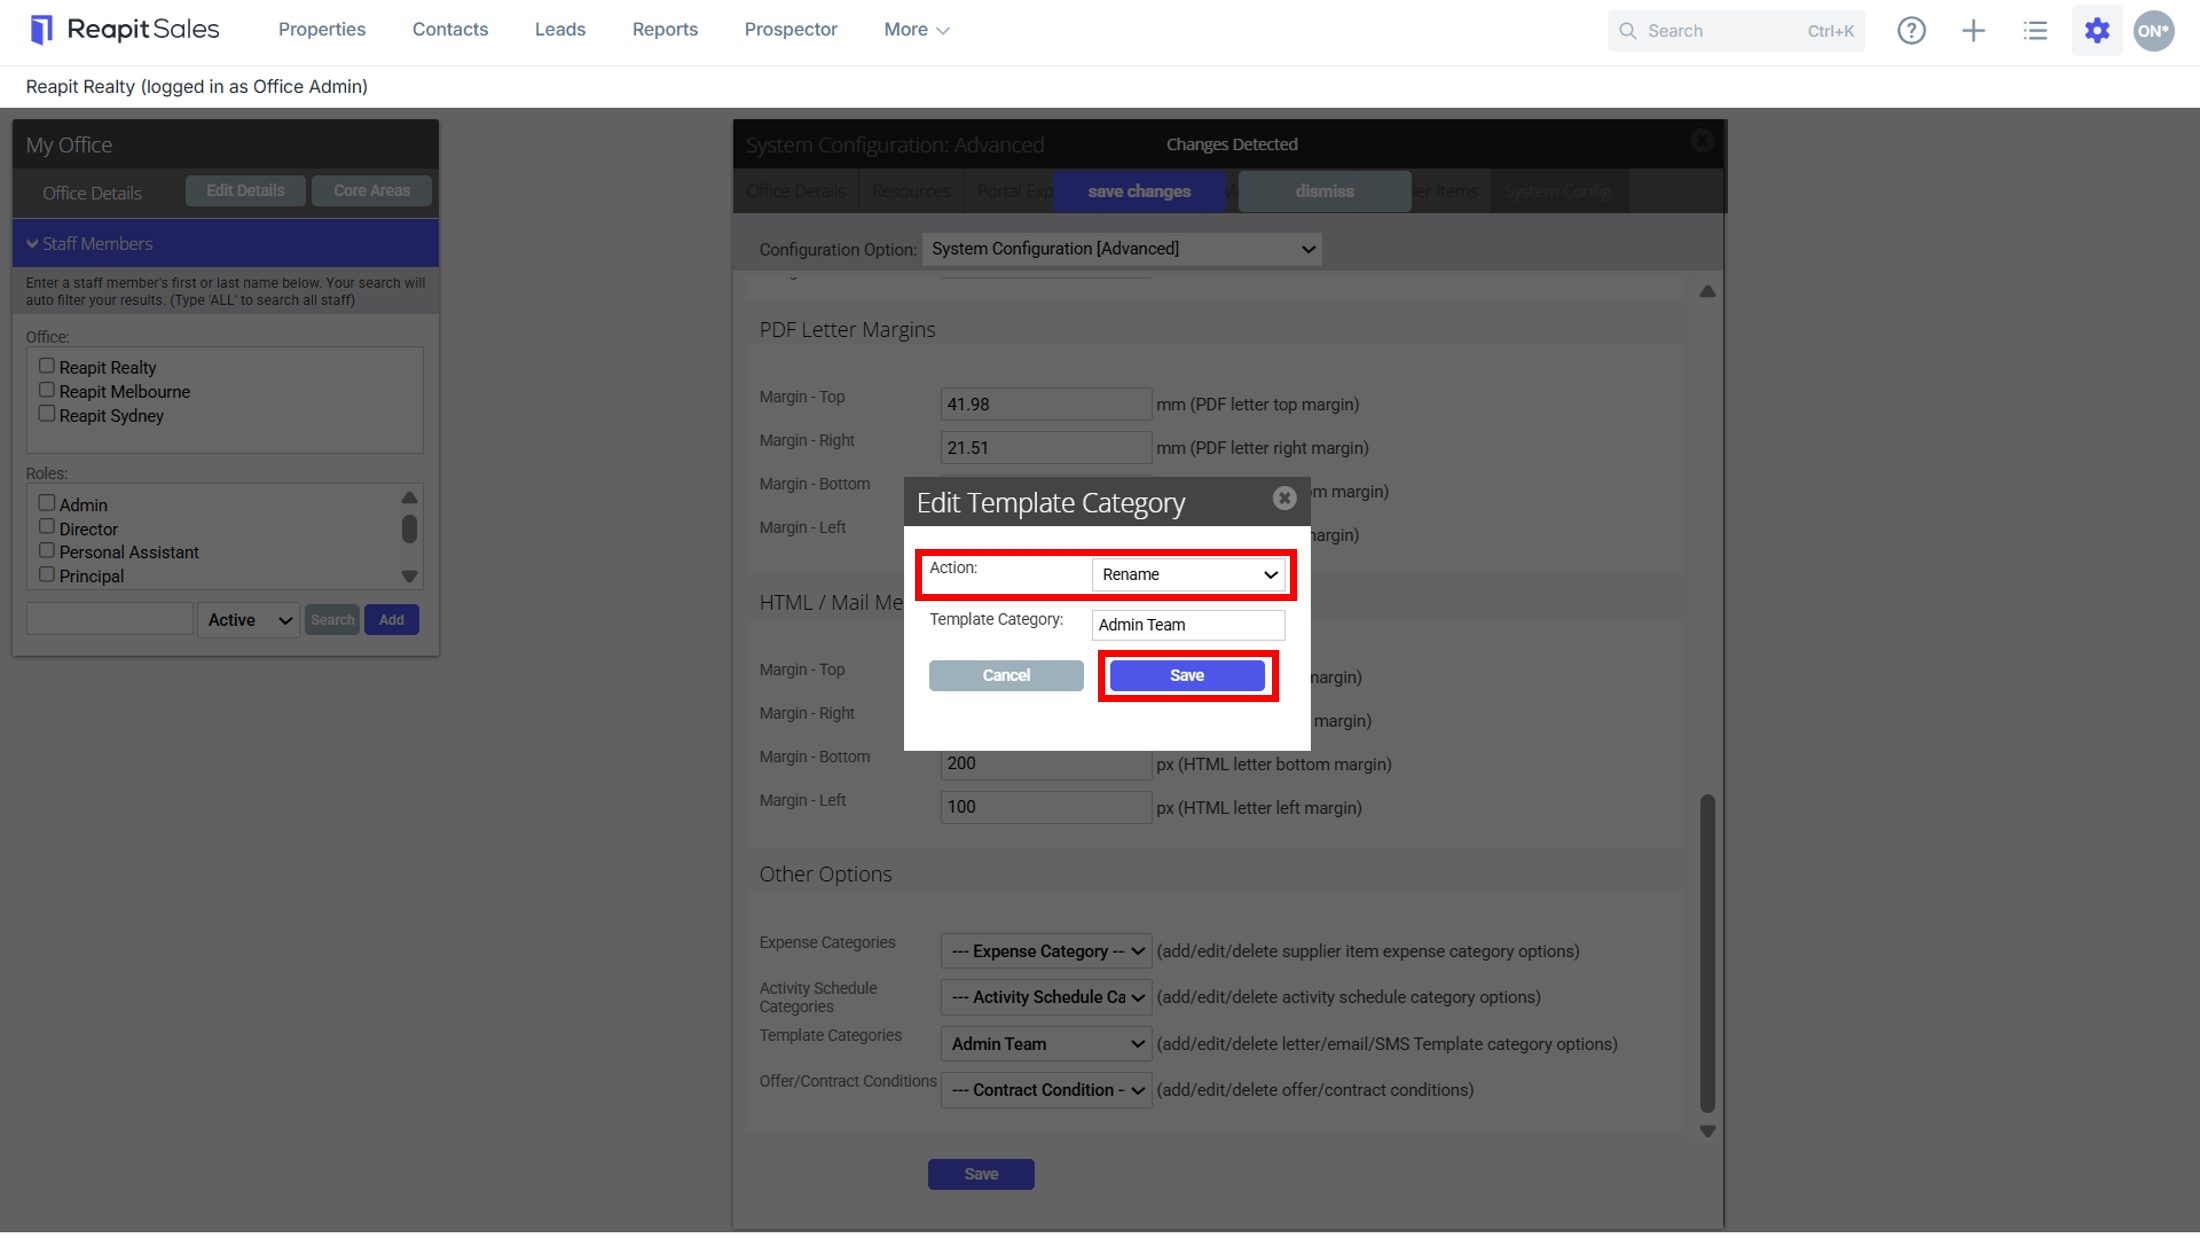
Task: Click the ON user avatar icon
Action: pyautogui.click(x=2154, y=30)
